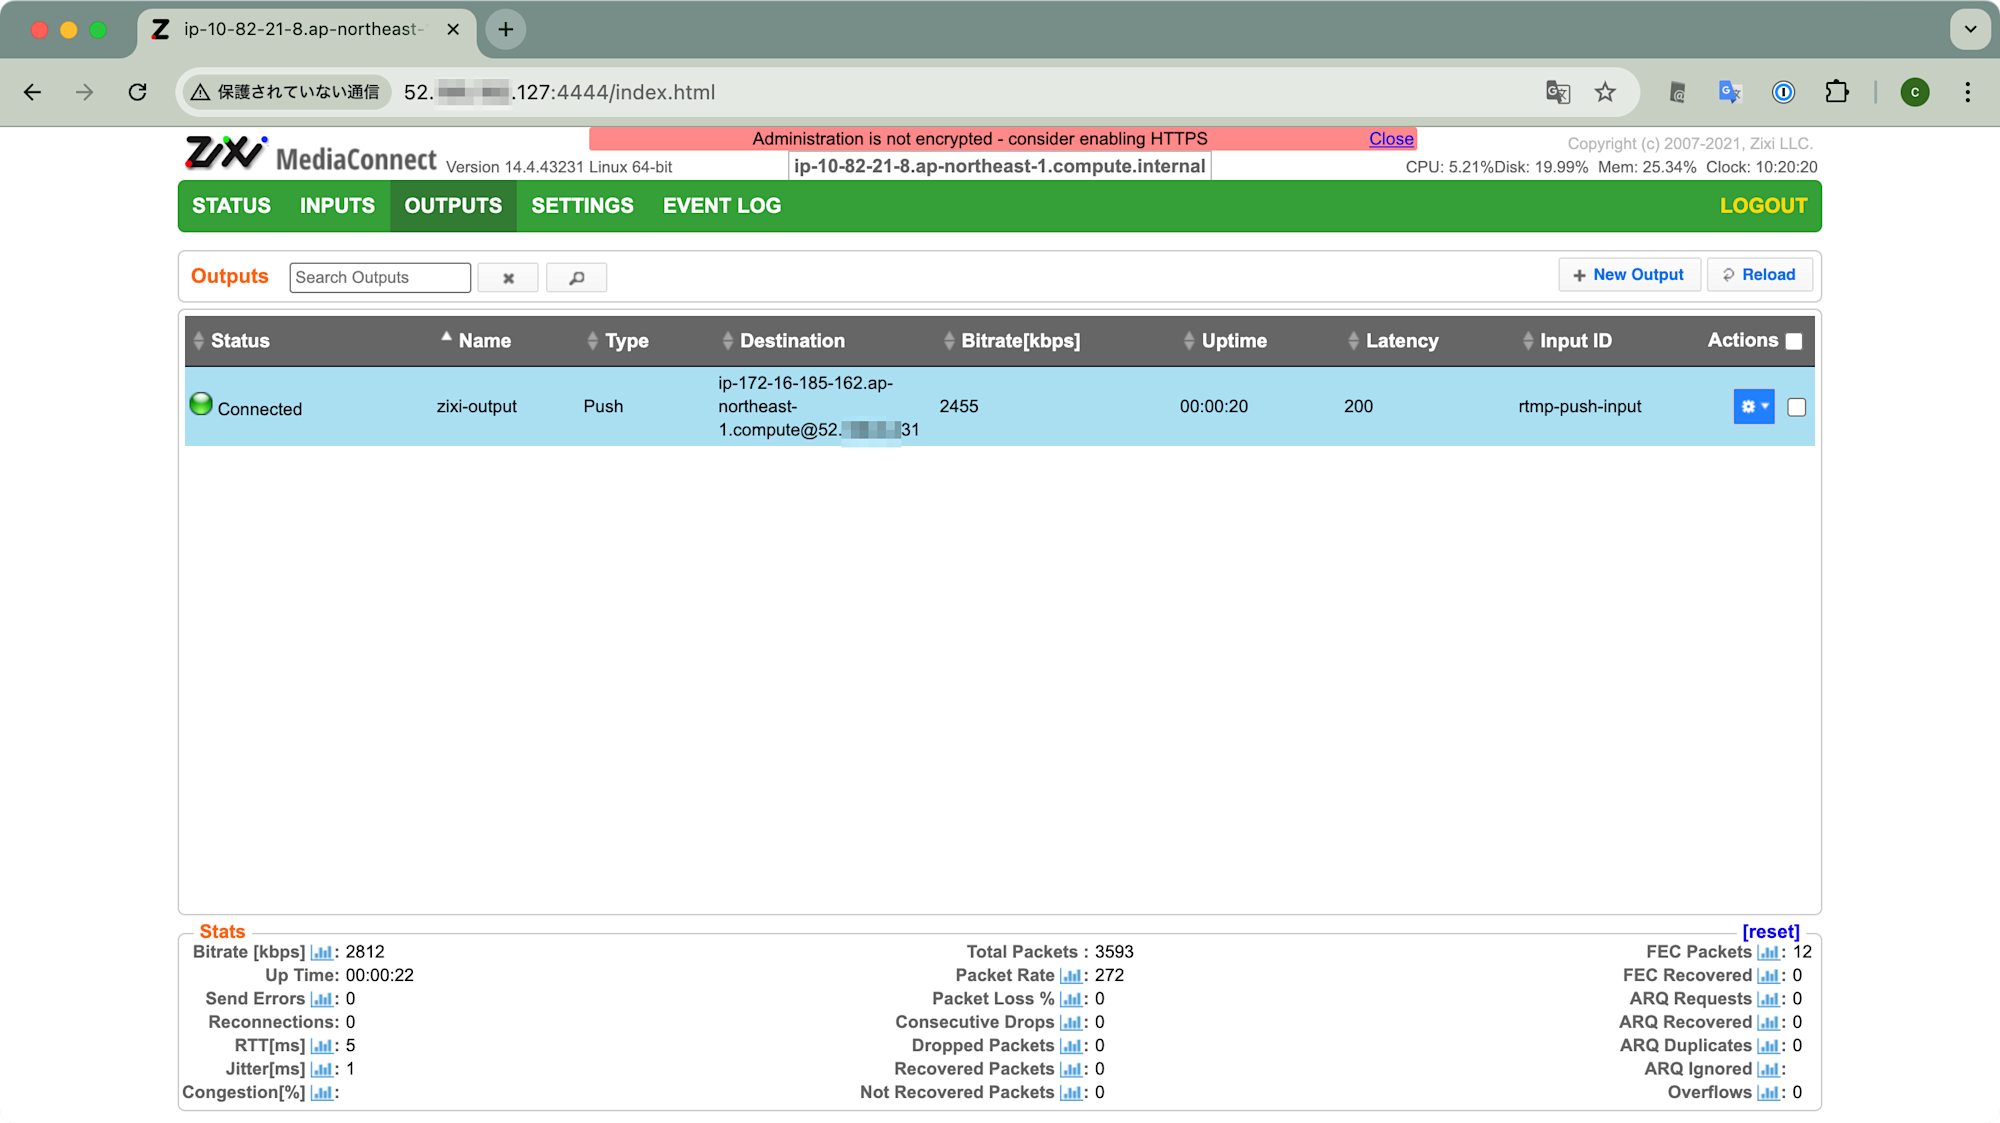Image resolution: width=2000 pixels, height=1123 pixels.
Task: Bookmark page with star icon
Action: (1605, 92)
